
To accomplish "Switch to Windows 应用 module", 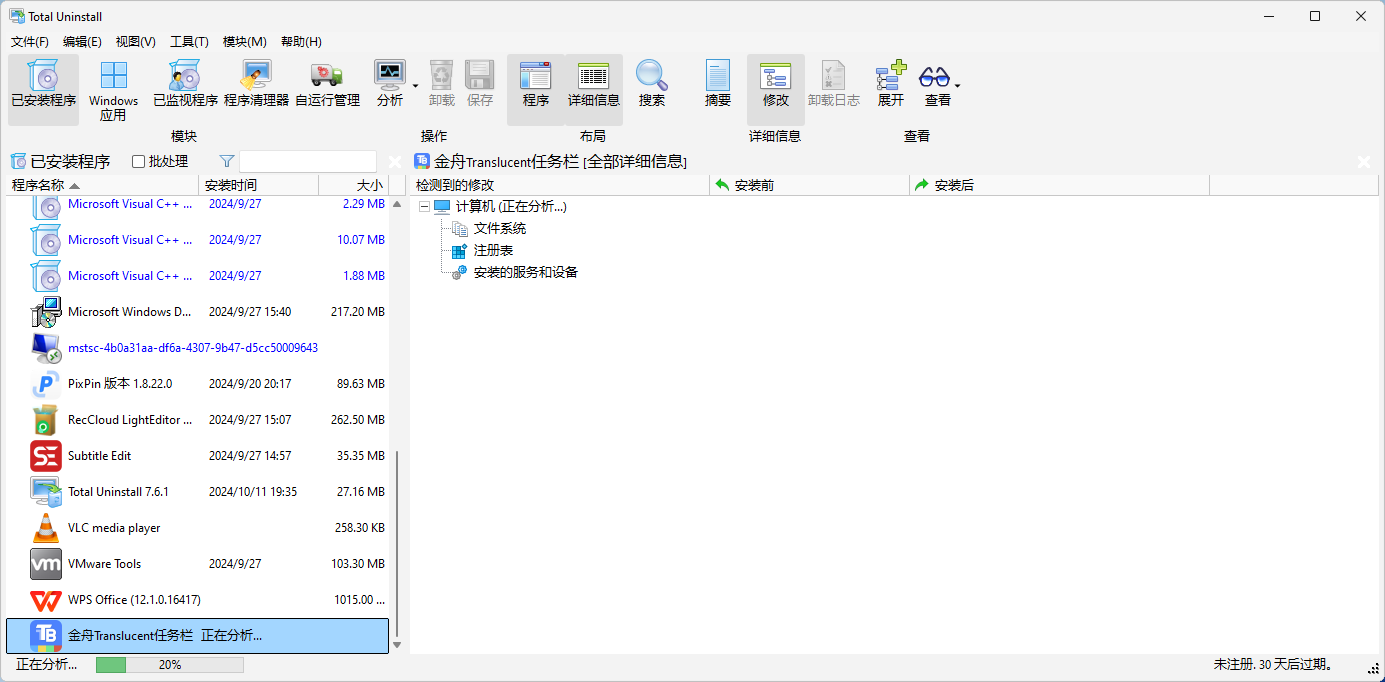I will 113,89.
